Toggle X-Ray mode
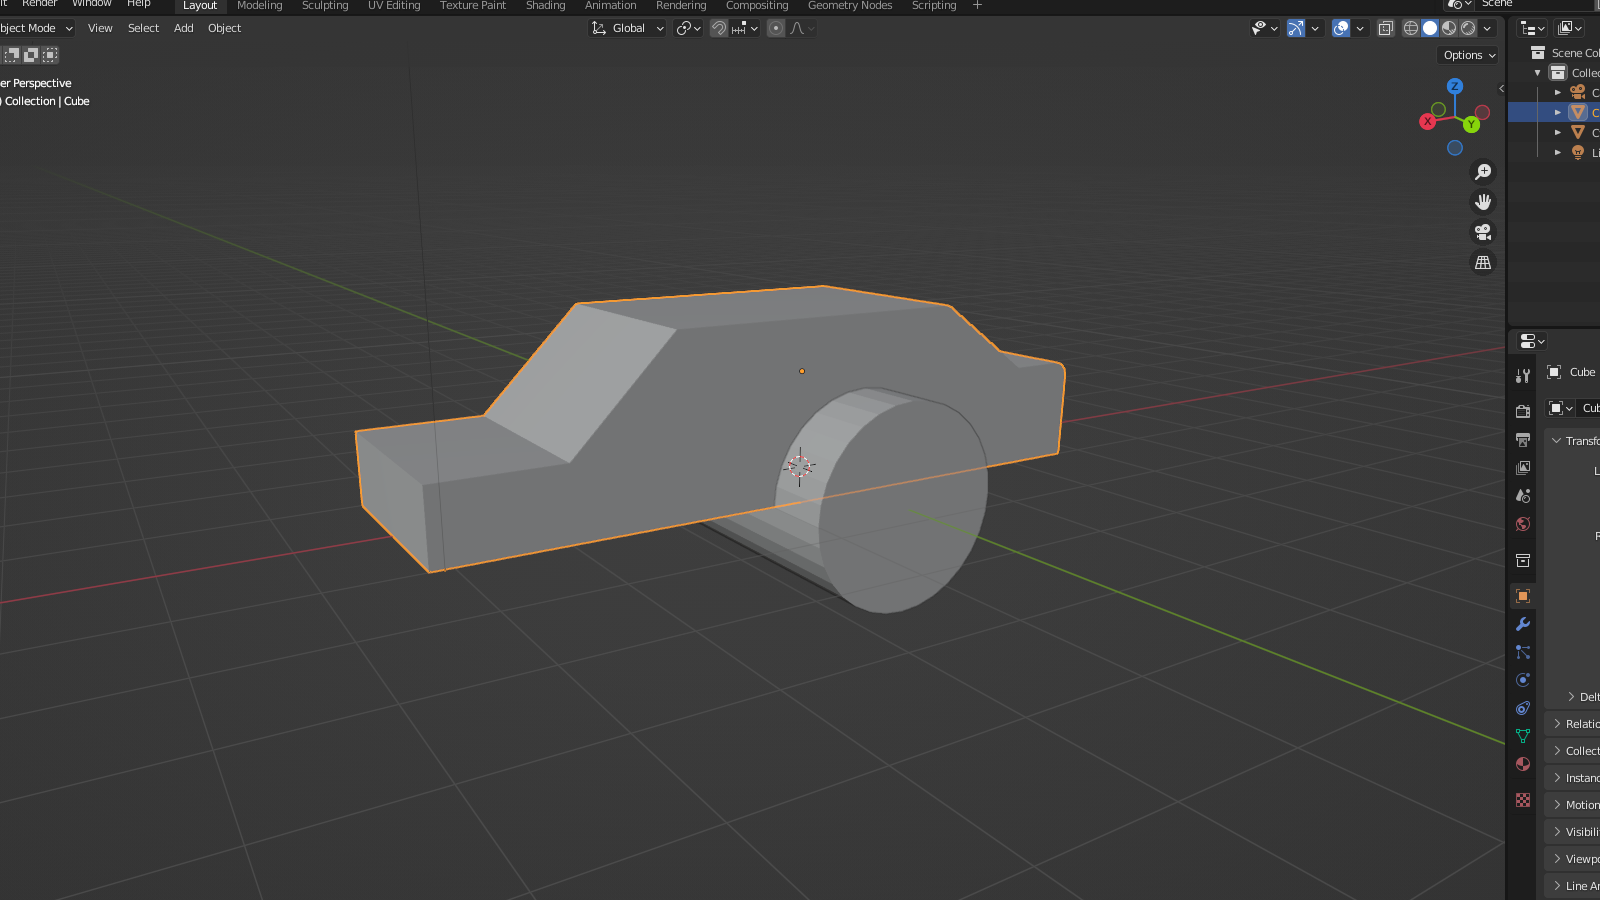 click(1385, 28)
